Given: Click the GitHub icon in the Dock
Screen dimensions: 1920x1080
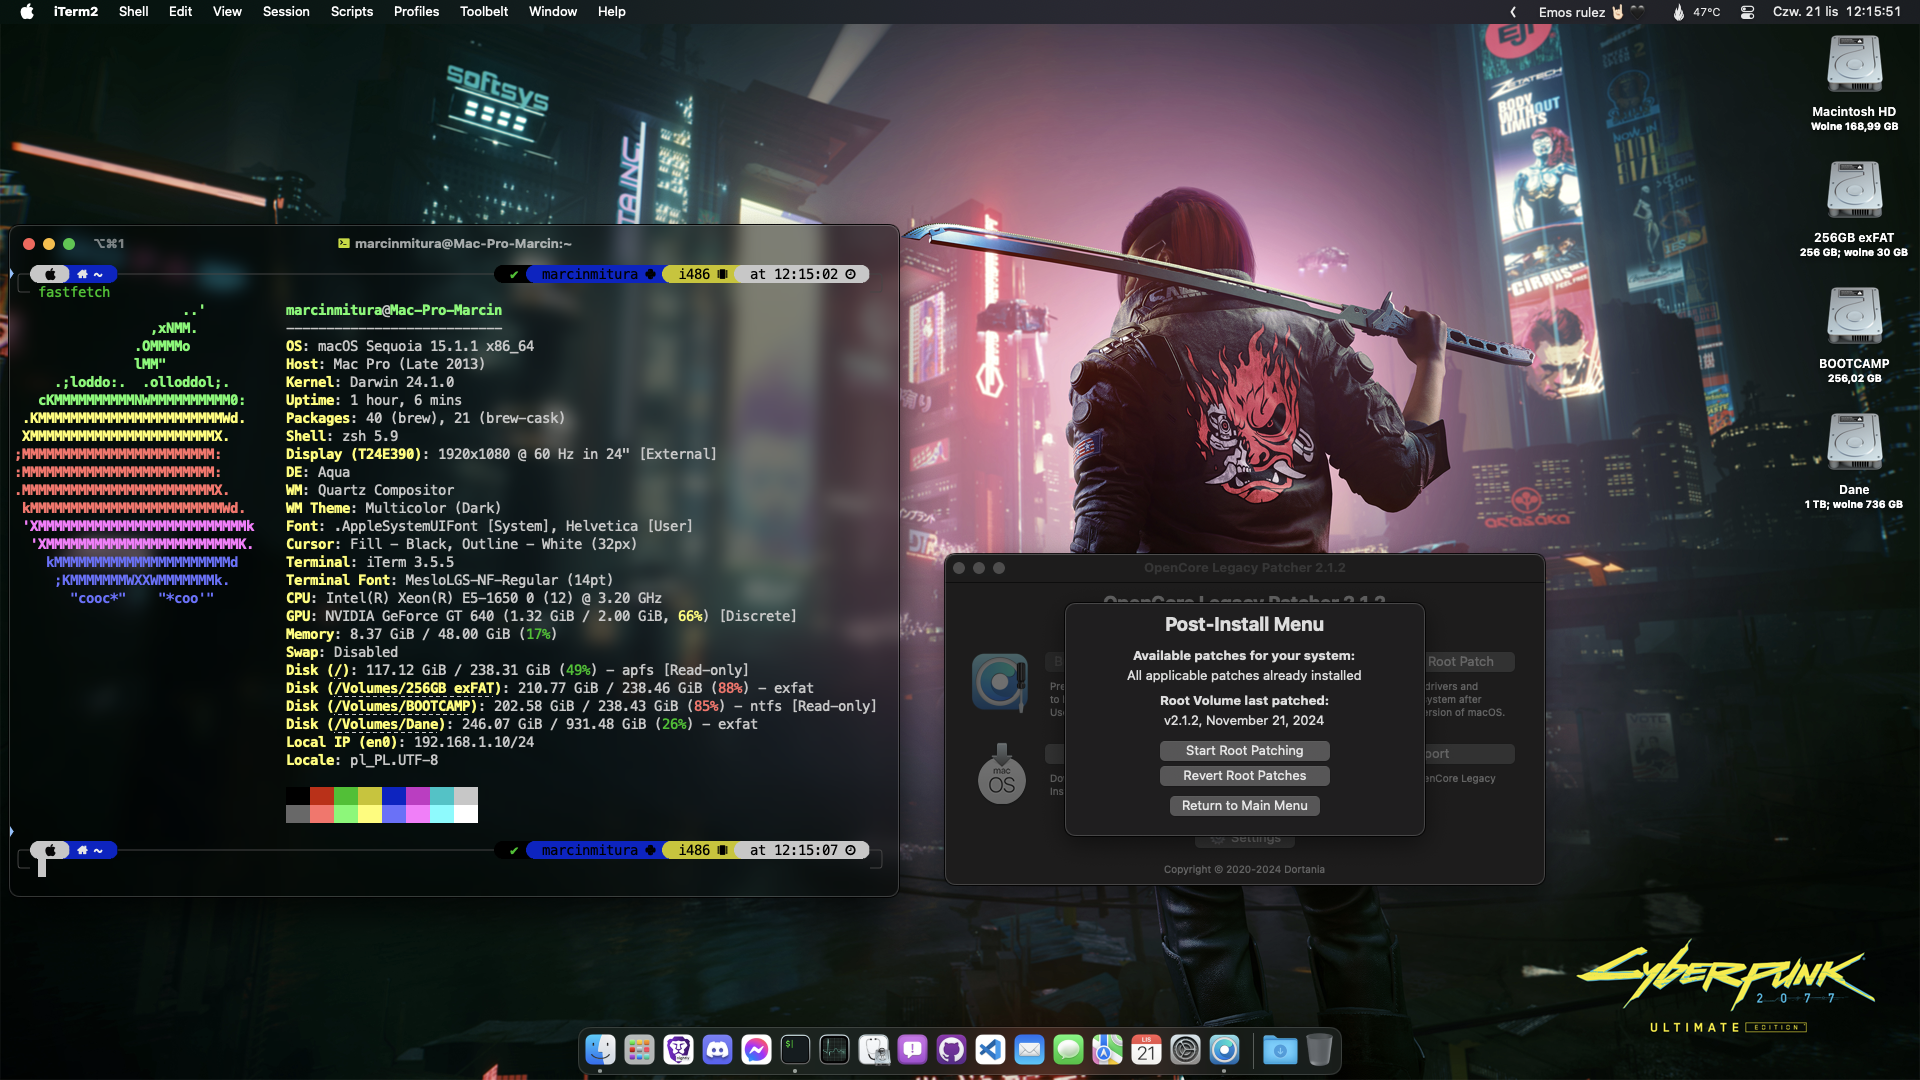Looking at the screenshot, I should 951,1050.
